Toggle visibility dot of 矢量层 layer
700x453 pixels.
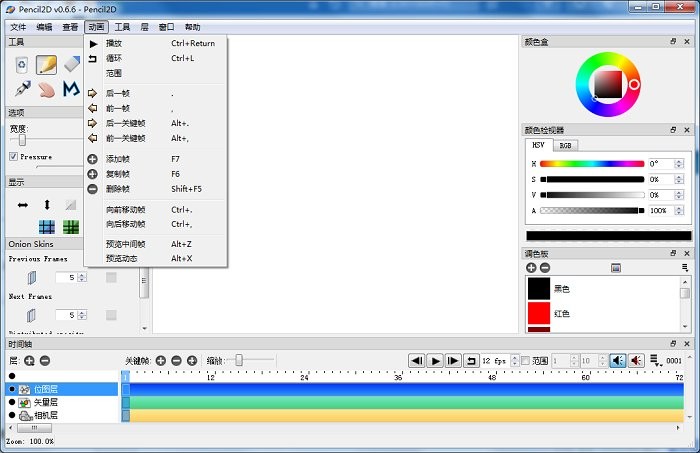[12, 402]
